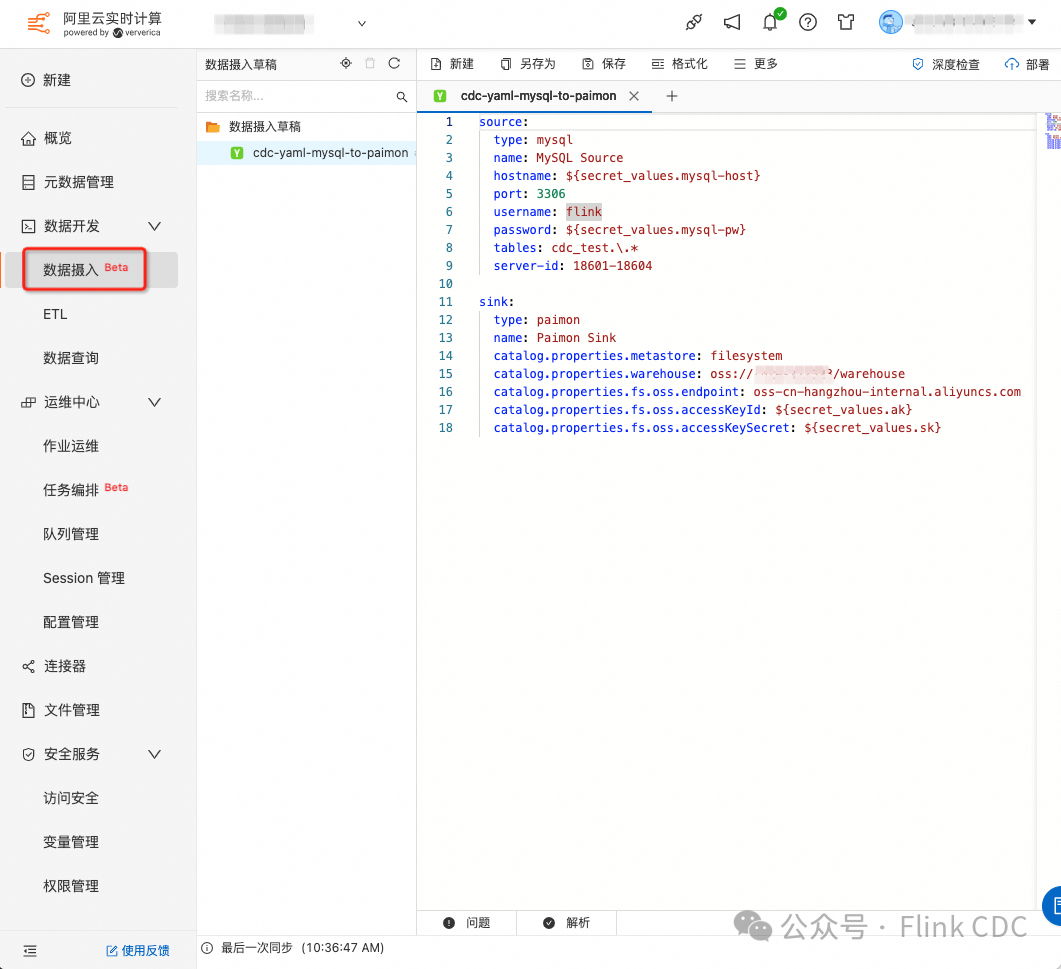The image size is (1061, 969).
Task: Click the delete trash icon in drafts panel
Action: (x=370, y=63)
